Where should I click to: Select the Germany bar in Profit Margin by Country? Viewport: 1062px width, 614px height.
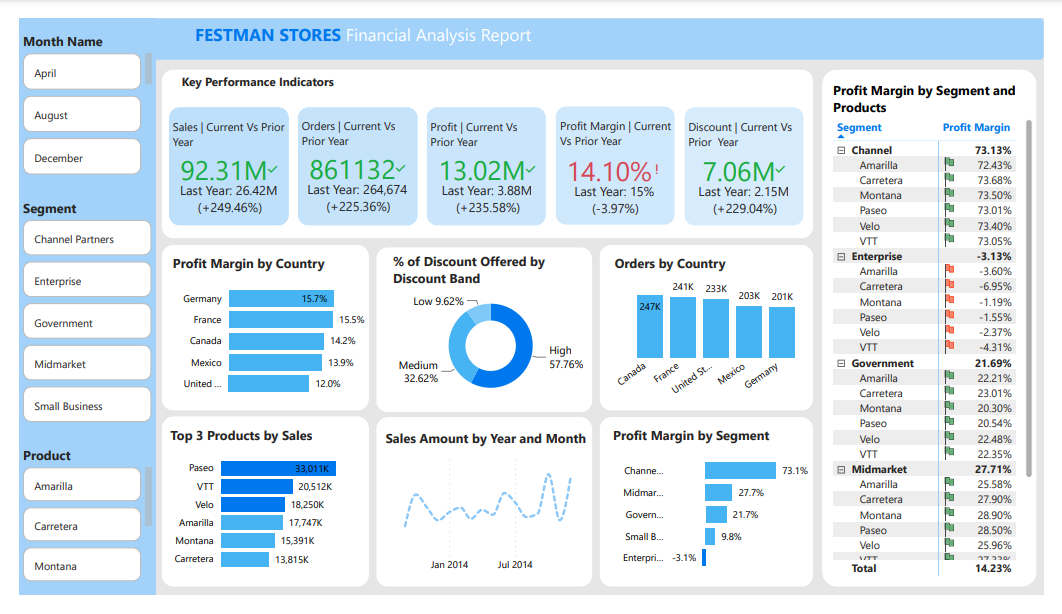tap(281, 299)
